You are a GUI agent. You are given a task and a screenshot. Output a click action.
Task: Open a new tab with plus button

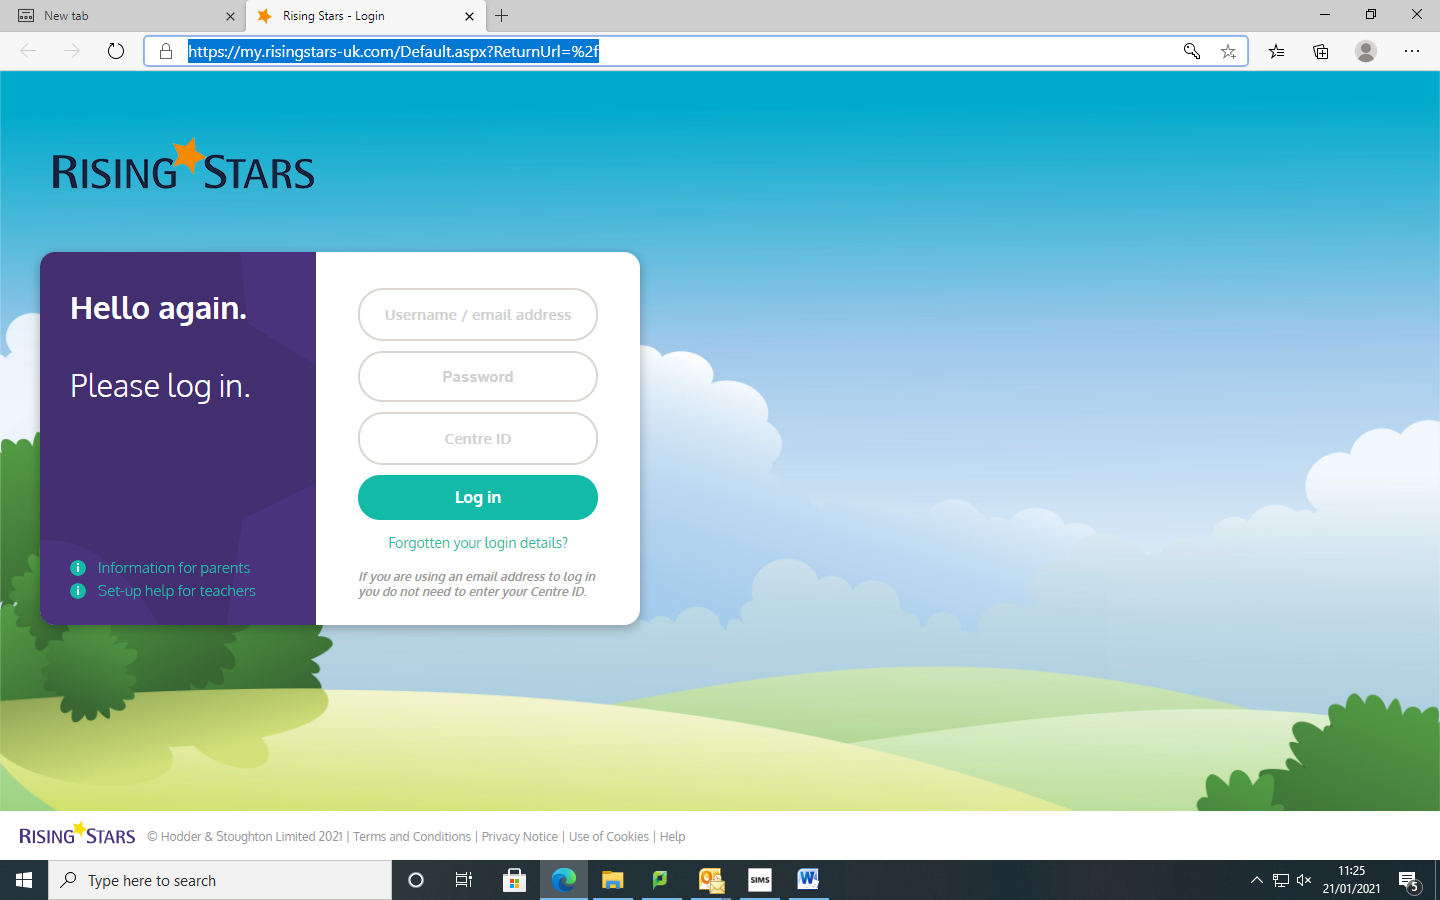[x=502, y=16]
